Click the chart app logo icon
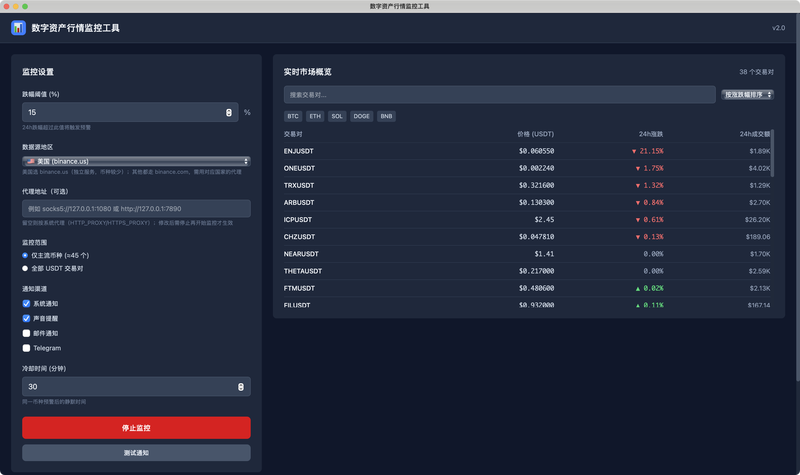This screenshot has width=800, height=475. 18,28
